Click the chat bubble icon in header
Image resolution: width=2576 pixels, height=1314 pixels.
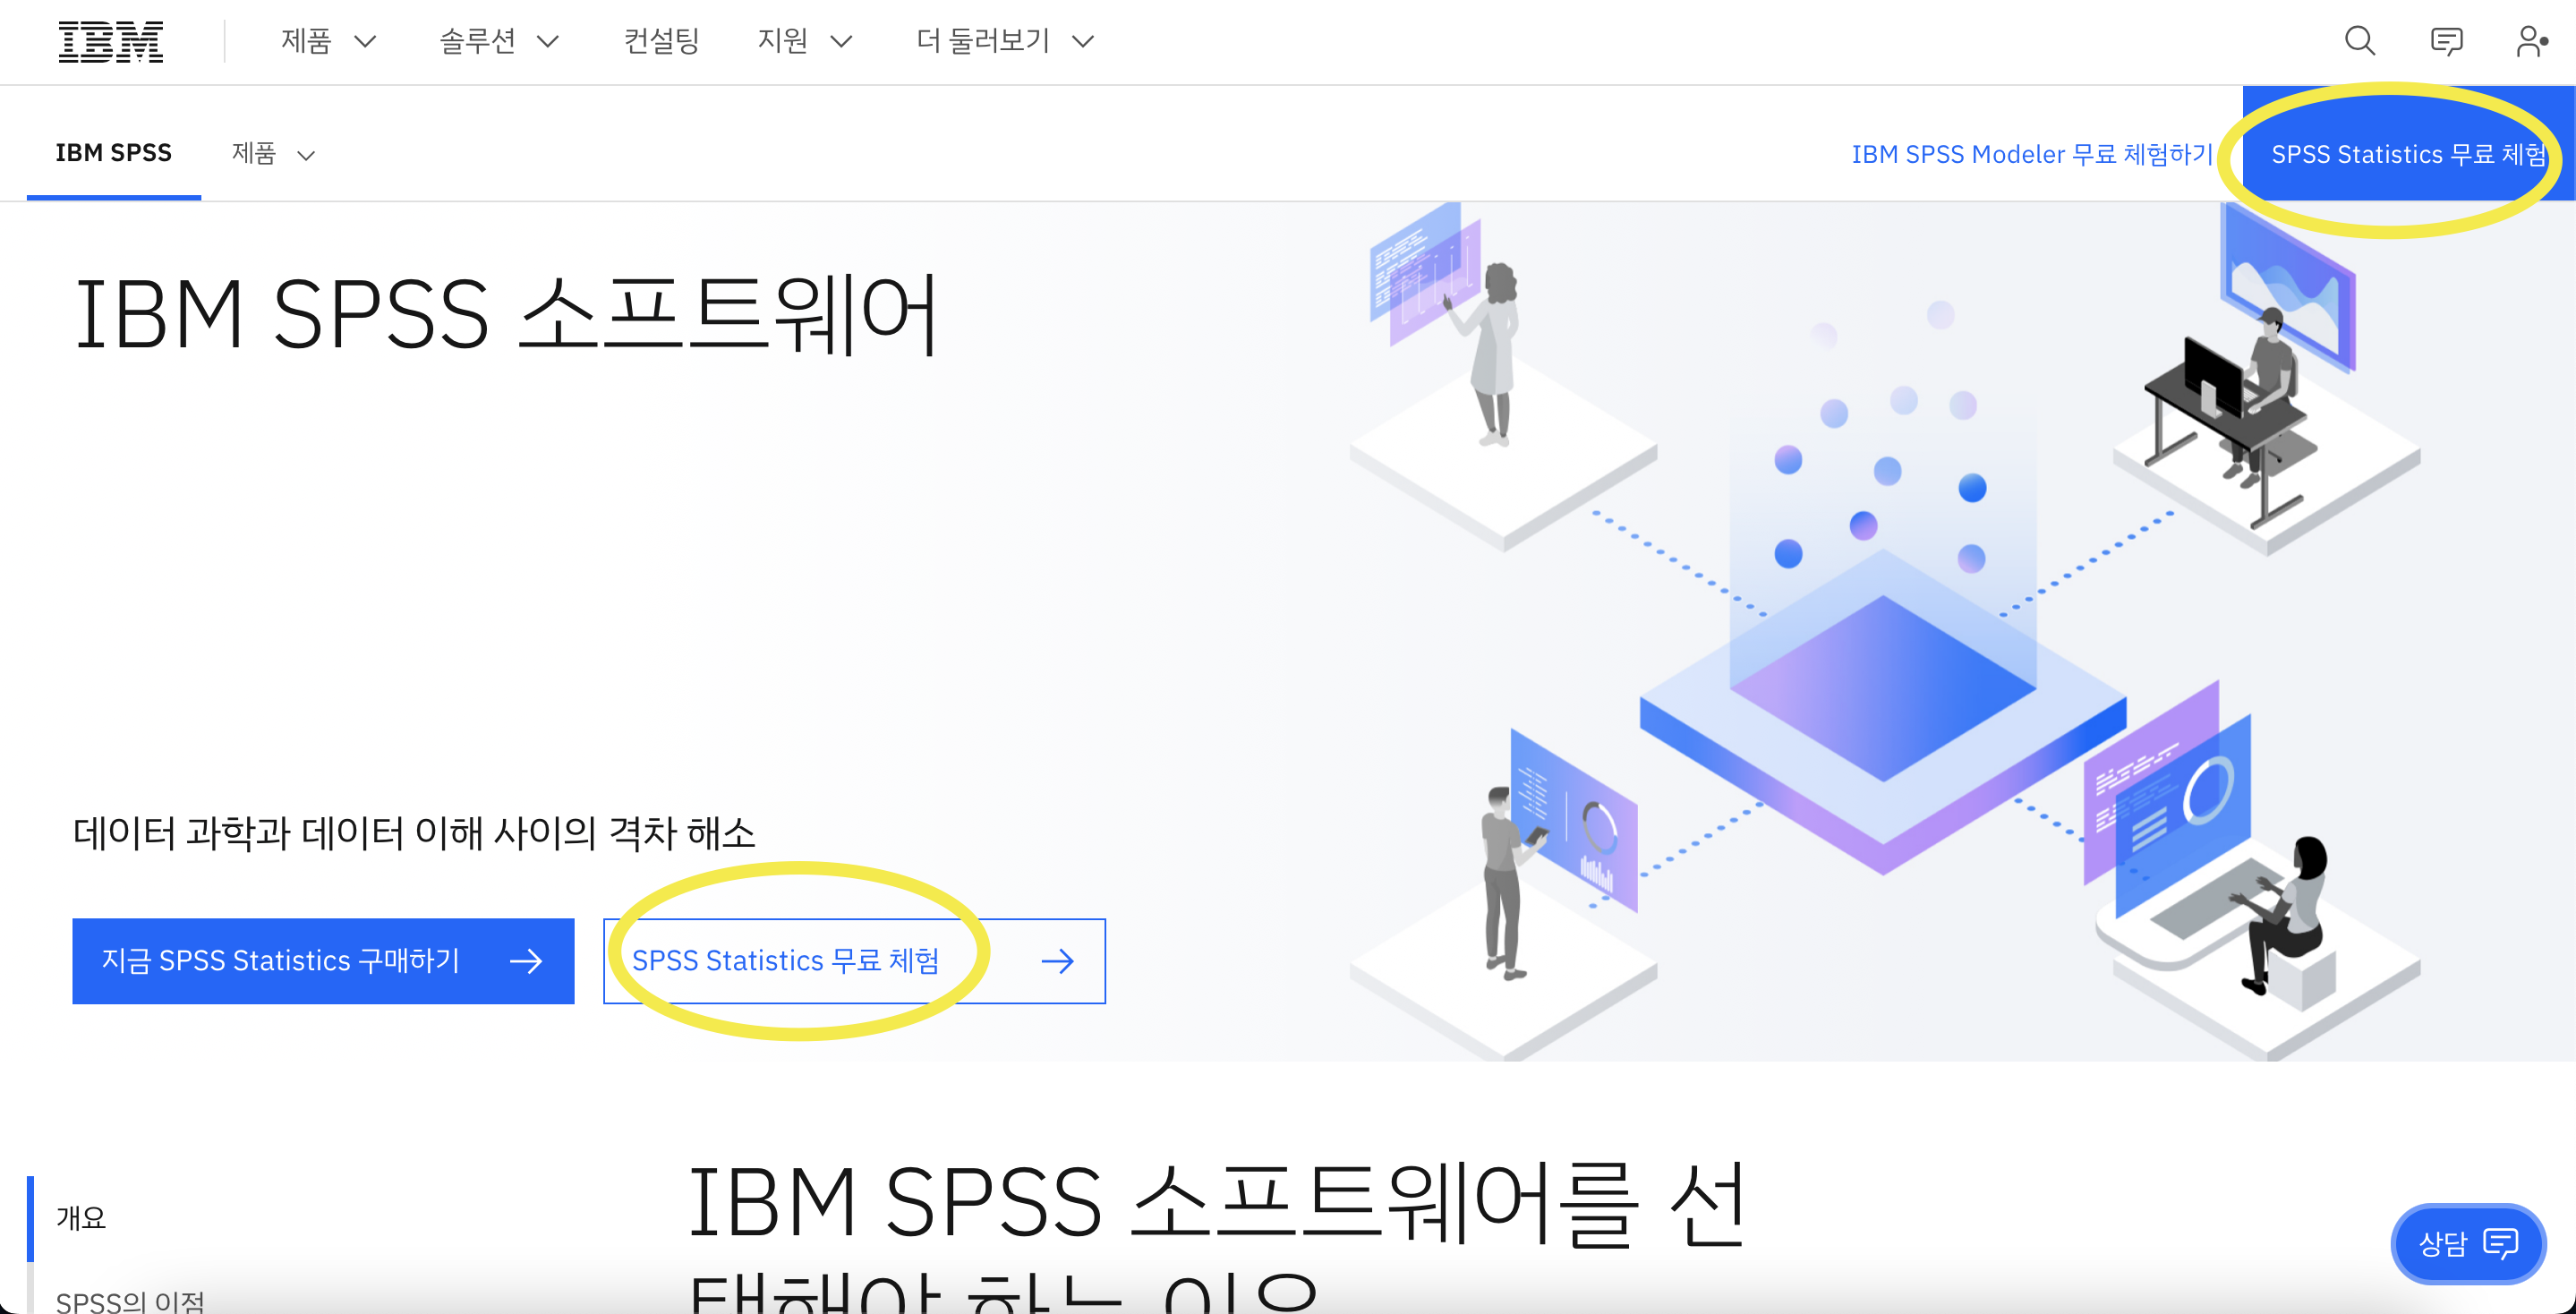2446,41
